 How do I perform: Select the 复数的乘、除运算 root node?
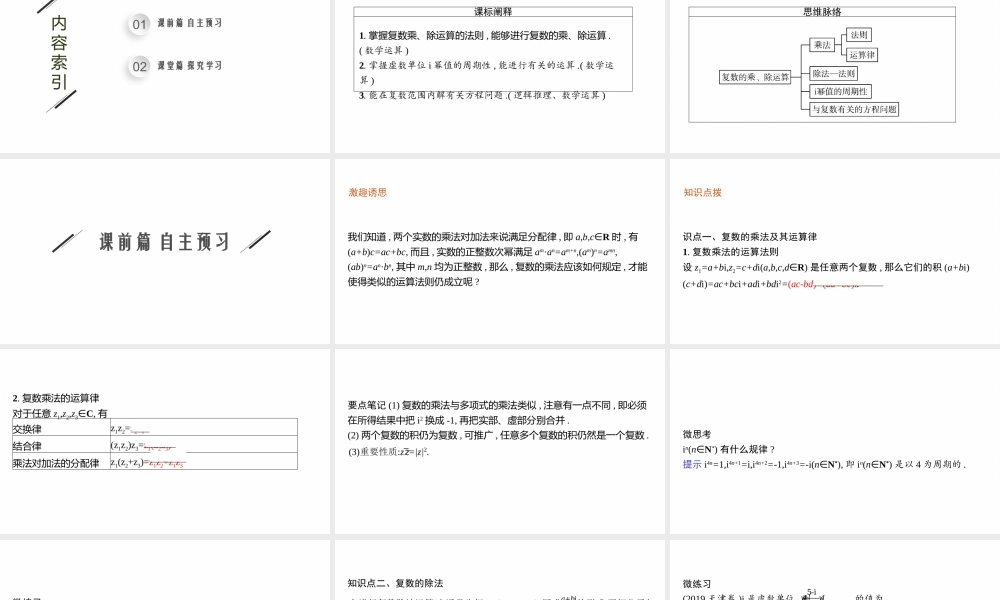click(756, 76)
